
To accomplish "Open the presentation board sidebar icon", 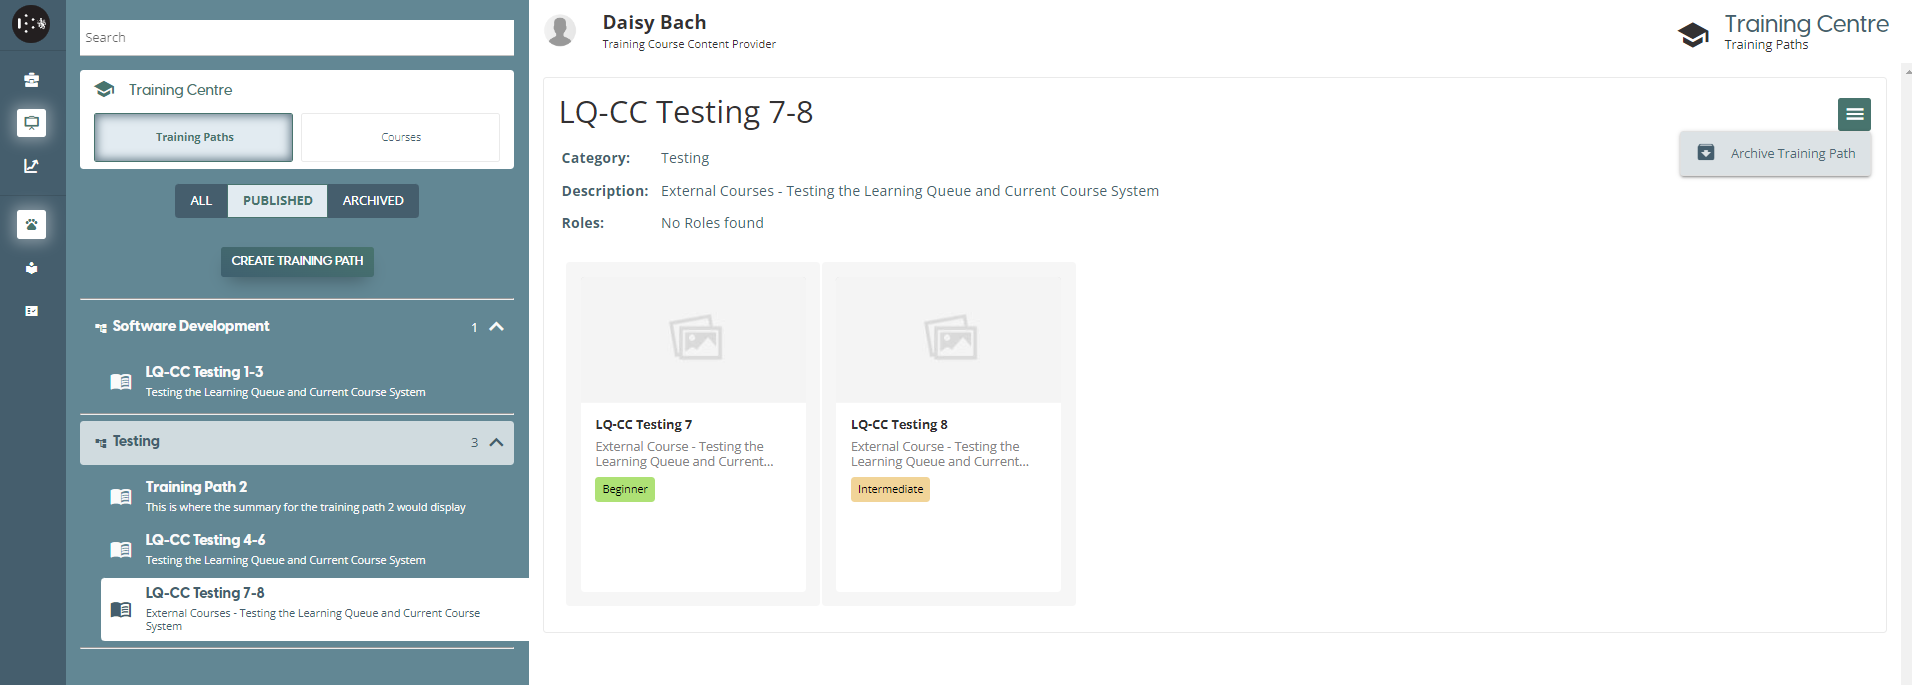I will (x=32, y=123).
